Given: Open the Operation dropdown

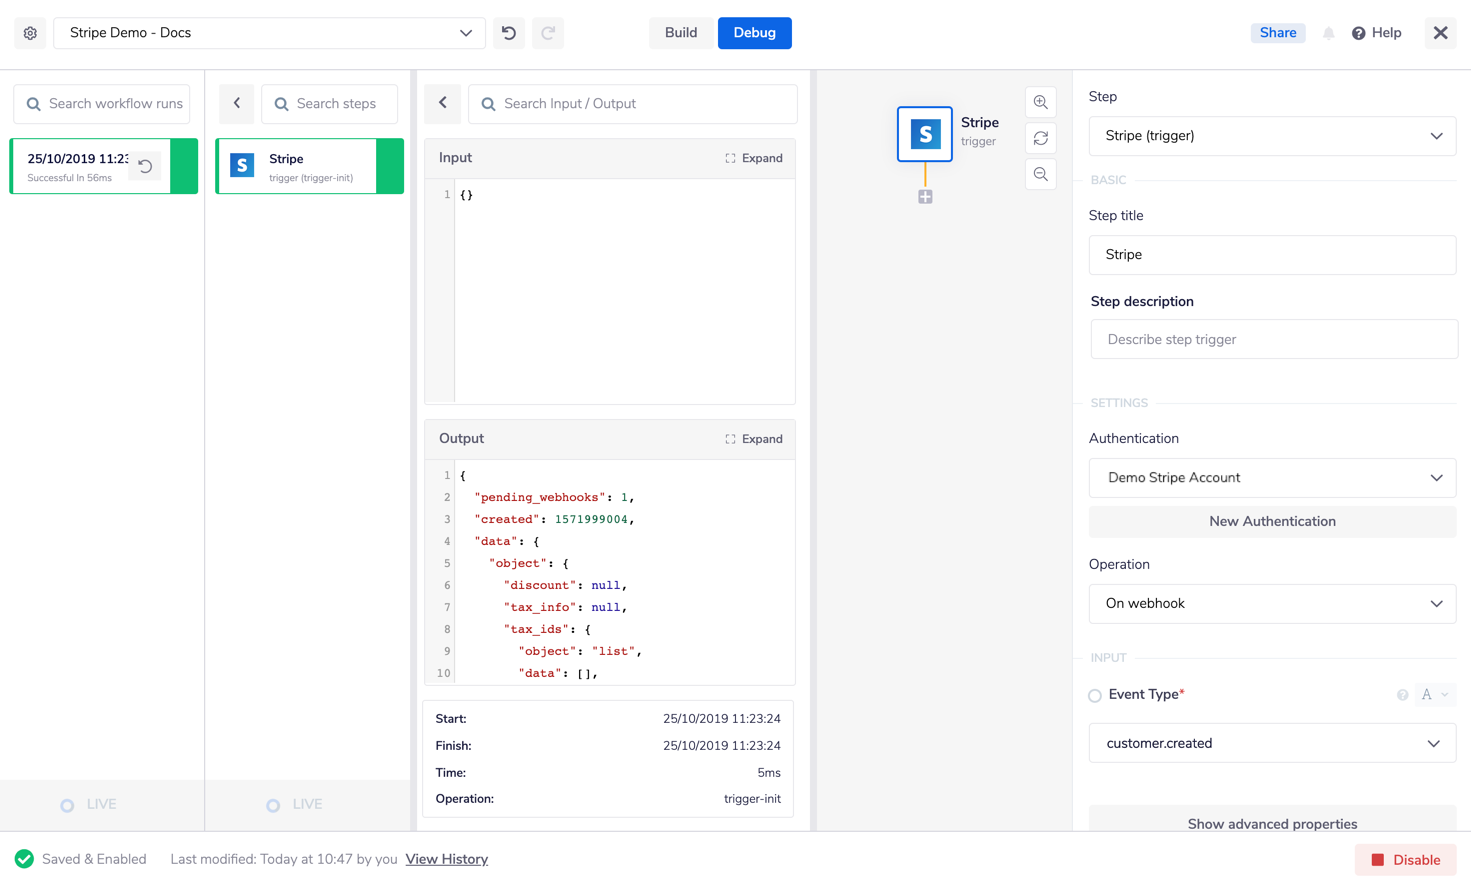Looking at the screenshot, I should pyautogui.click(x=1271, y=604).
